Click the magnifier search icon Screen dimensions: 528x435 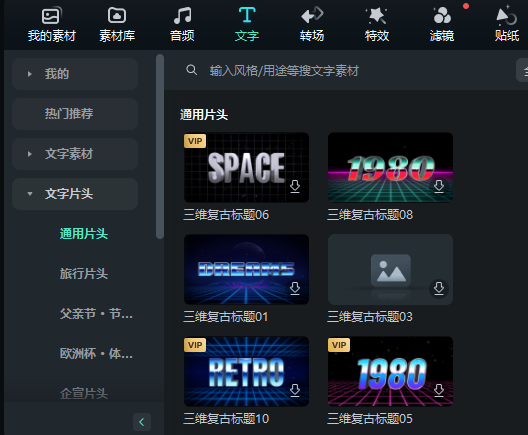(x=192, y=70)
